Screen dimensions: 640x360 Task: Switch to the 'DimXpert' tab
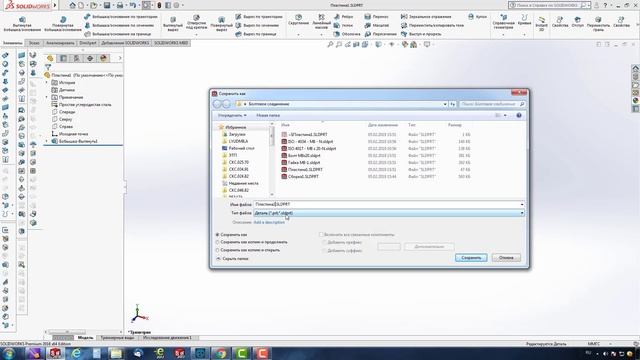click(88, 43)
